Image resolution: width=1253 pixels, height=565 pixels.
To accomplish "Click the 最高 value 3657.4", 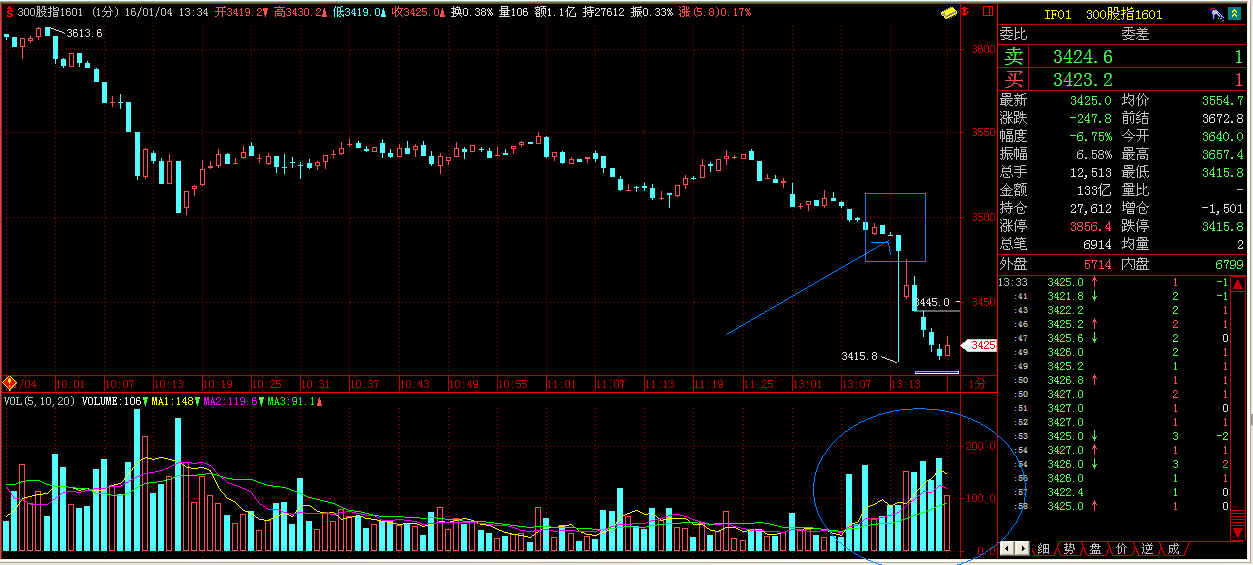I will (1223, 154).
